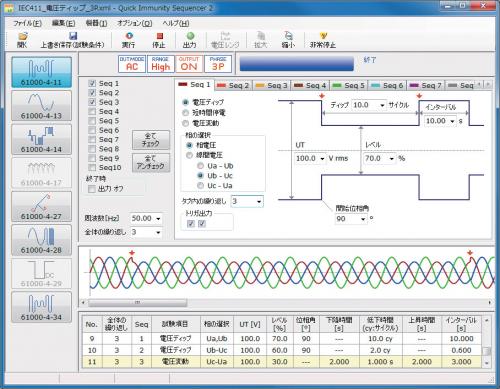Image resolution: width=500 pixels, height=389 pixels.
Task: Switch to the Seq 3 tab
Action: click(272, 86)
